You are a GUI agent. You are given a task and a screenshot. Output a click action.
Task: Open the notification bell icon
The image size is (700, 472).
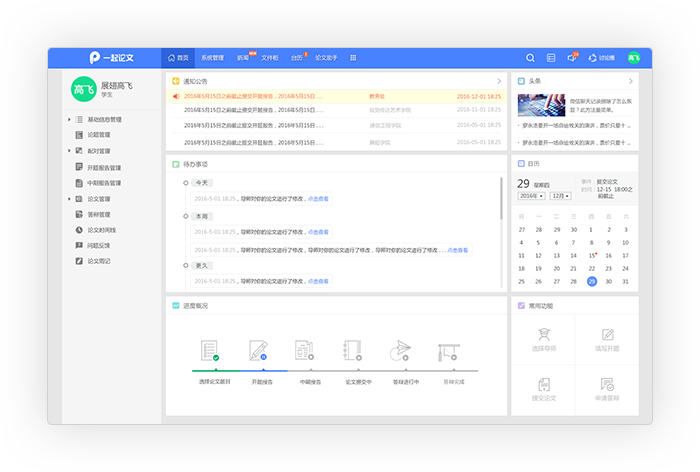pos(571,58)
